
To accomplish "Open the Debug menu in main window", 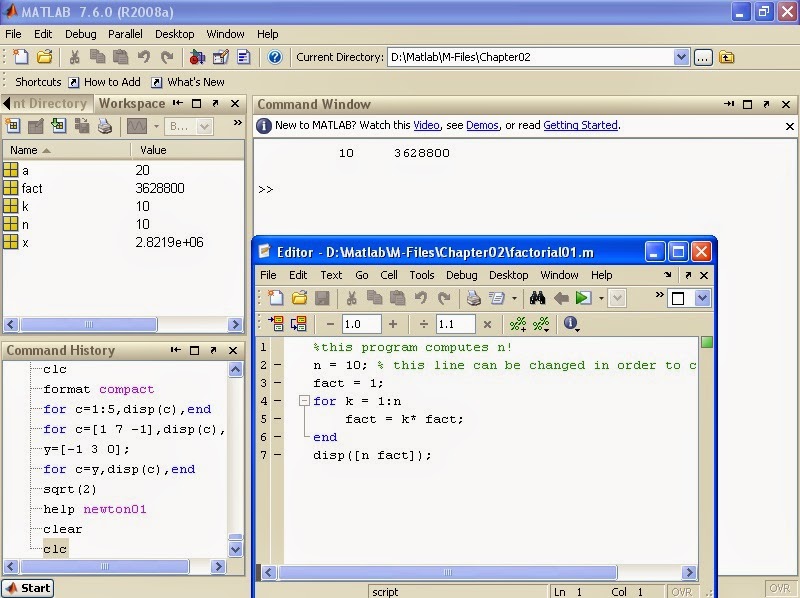I will click(x=81, y=34).
